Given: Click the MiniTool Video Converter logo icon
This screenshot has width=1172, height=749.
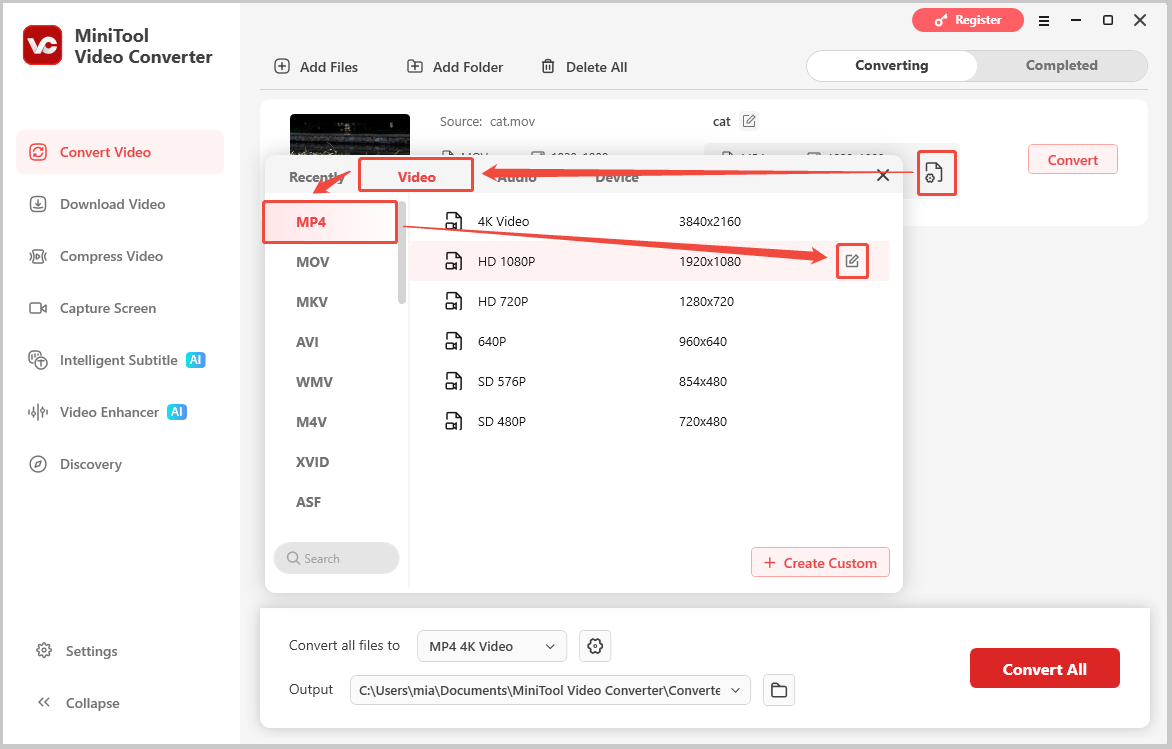Looking at the screenshot, I should (x=43, y=46).
